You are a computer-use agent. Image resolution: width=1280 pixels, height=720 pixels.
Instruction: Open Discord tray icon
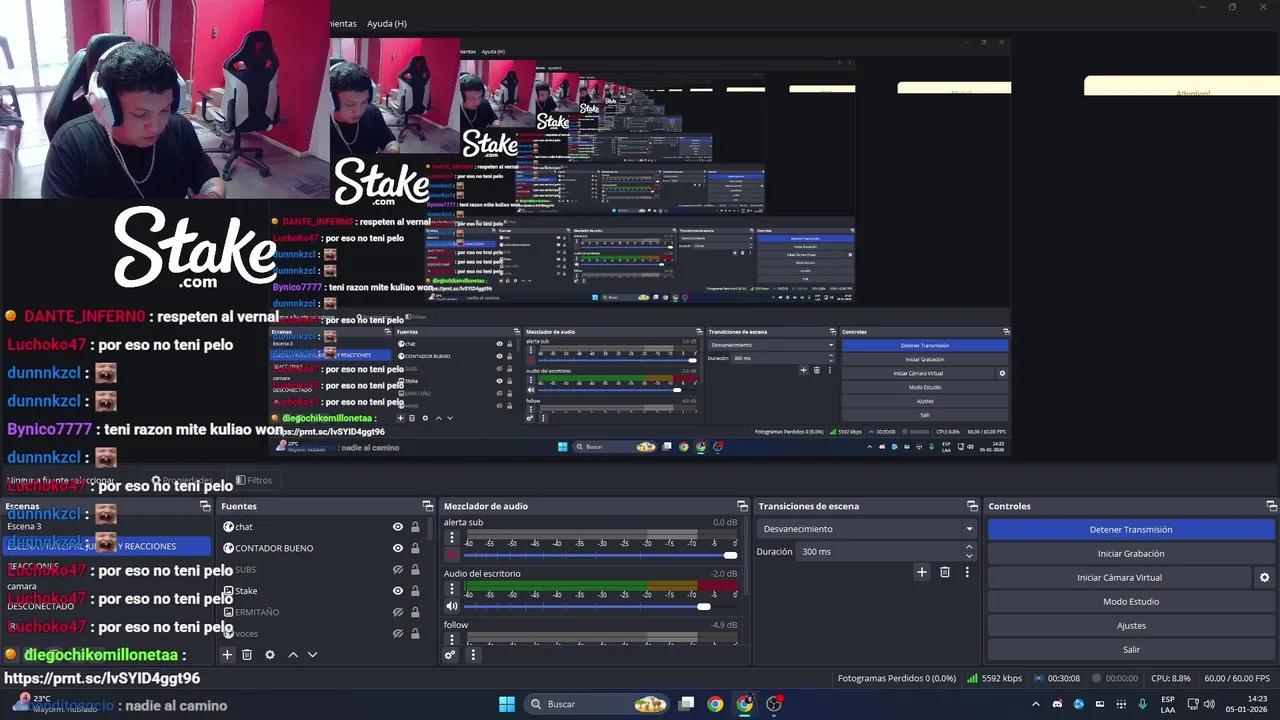(1057, 704)
